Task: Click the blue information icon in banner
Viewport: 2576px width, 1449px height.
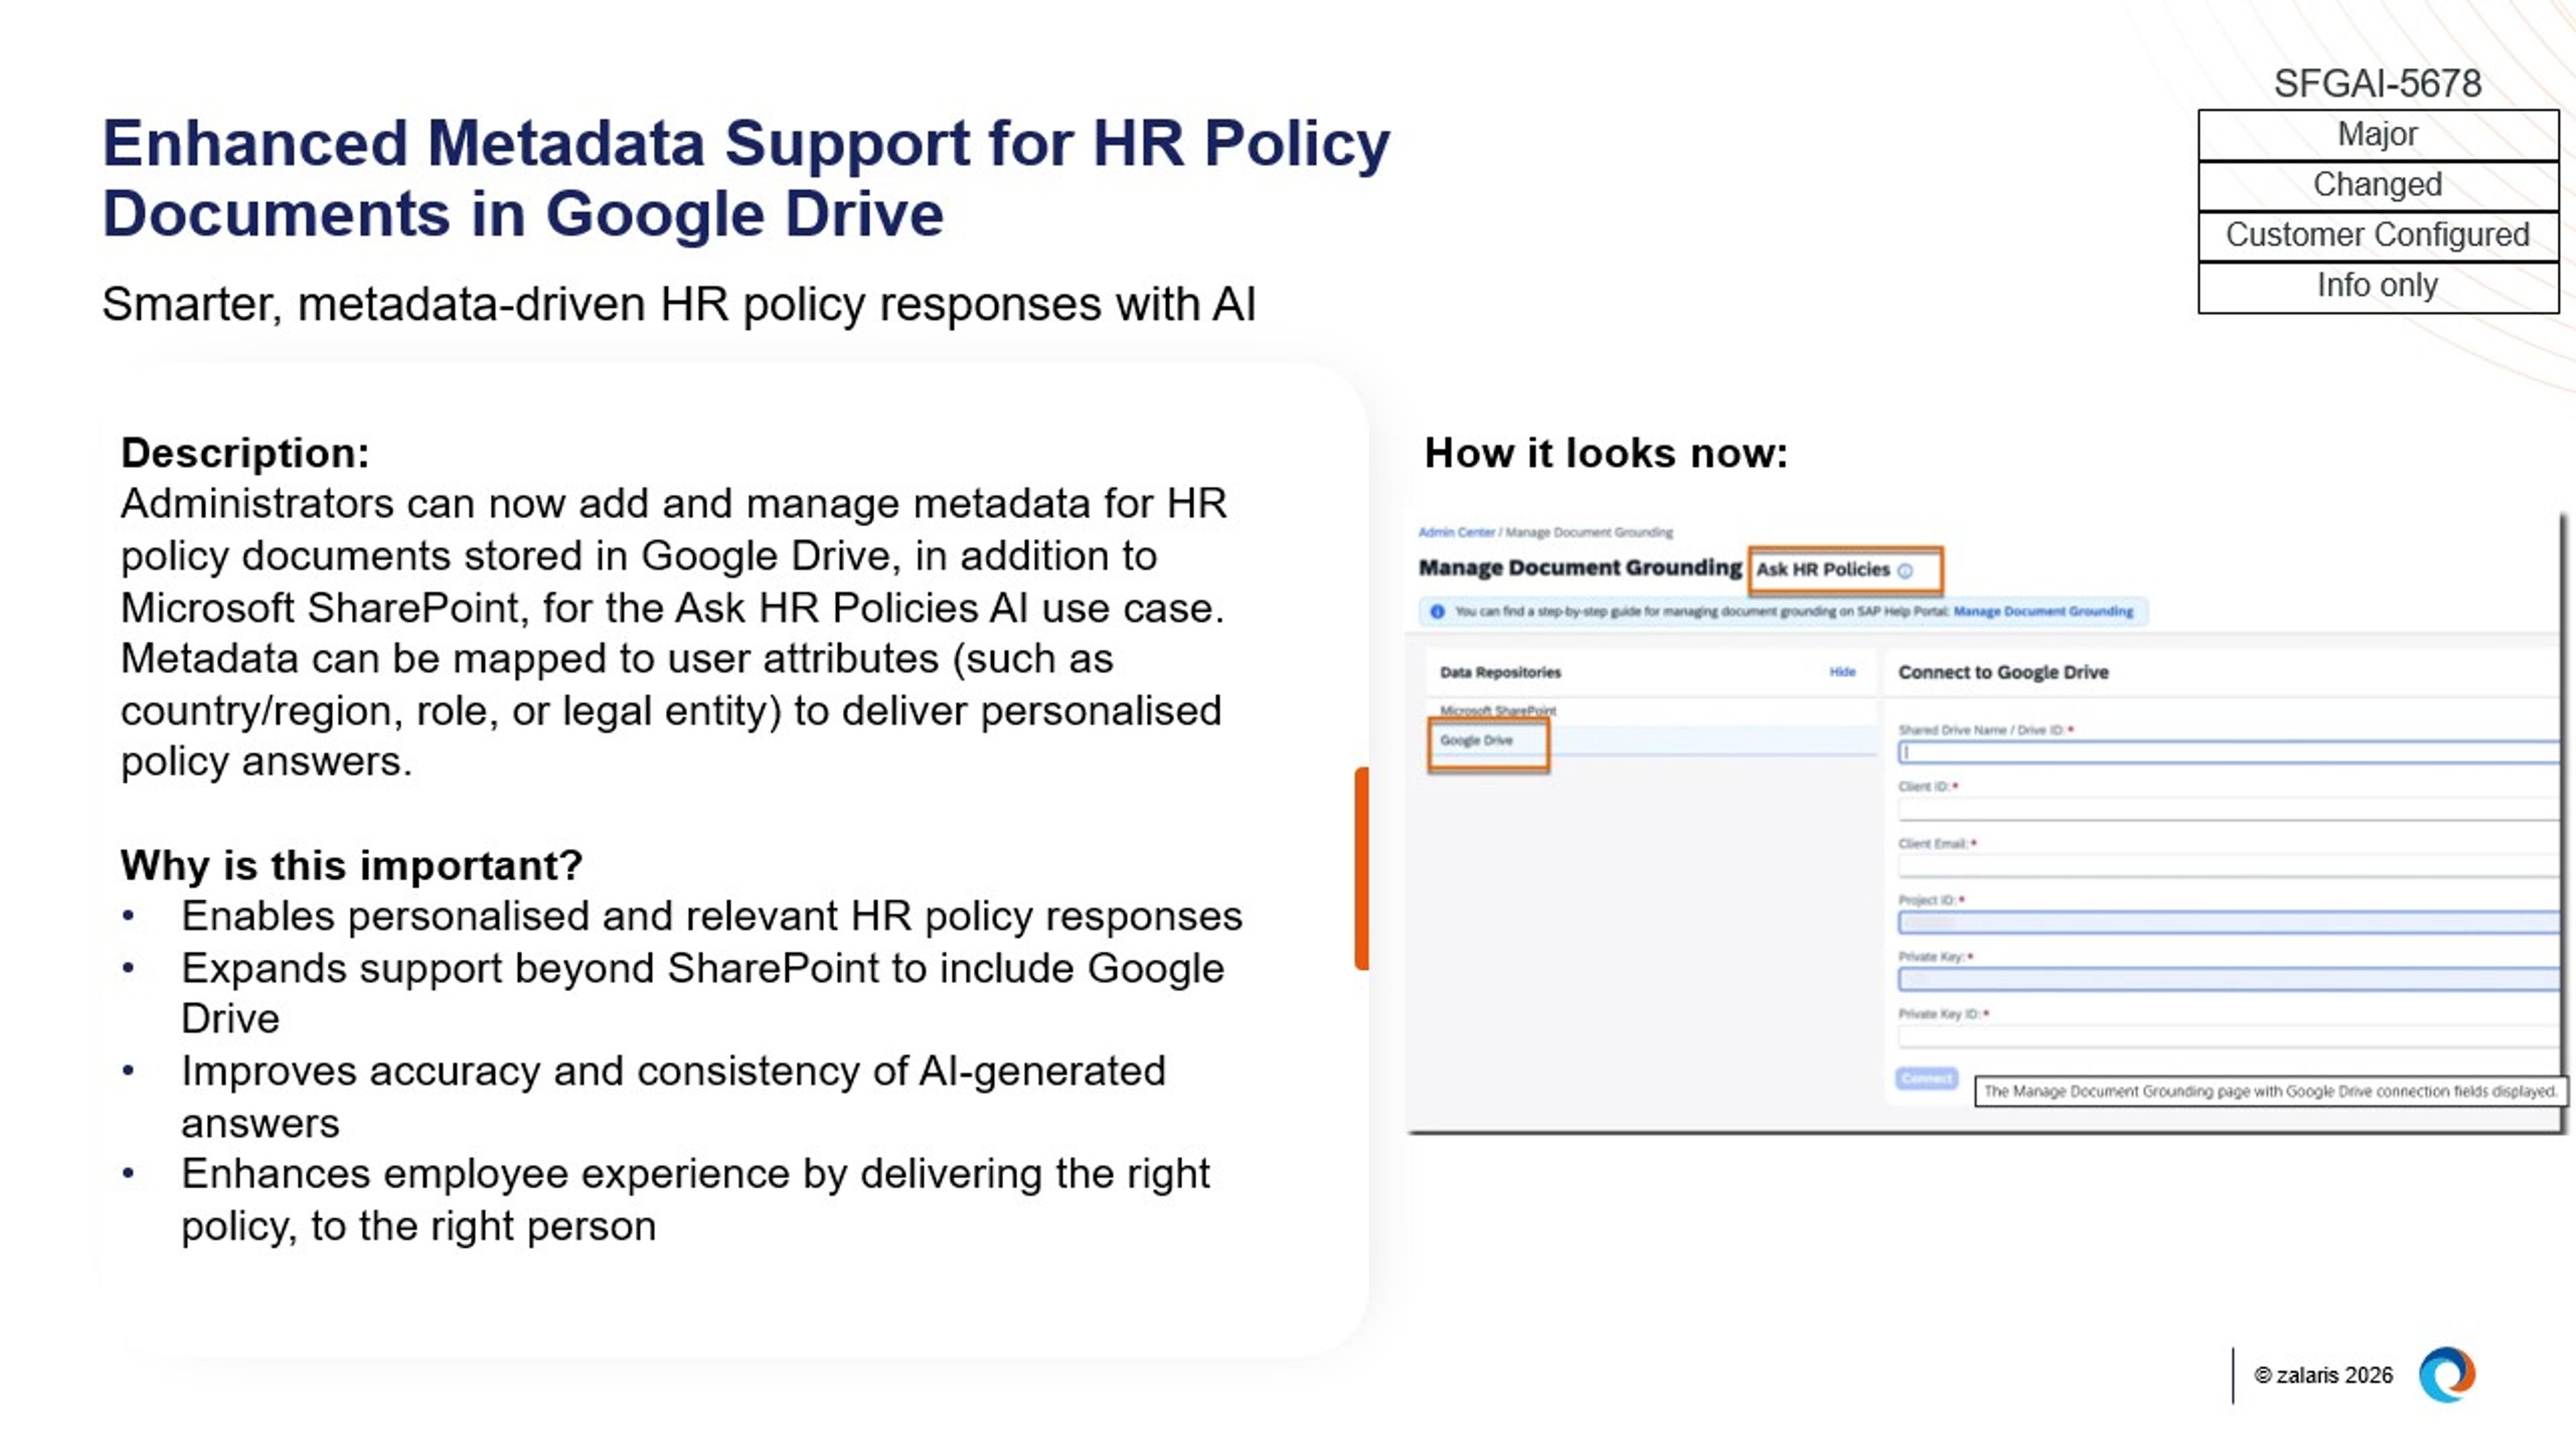Action: 1437,611
